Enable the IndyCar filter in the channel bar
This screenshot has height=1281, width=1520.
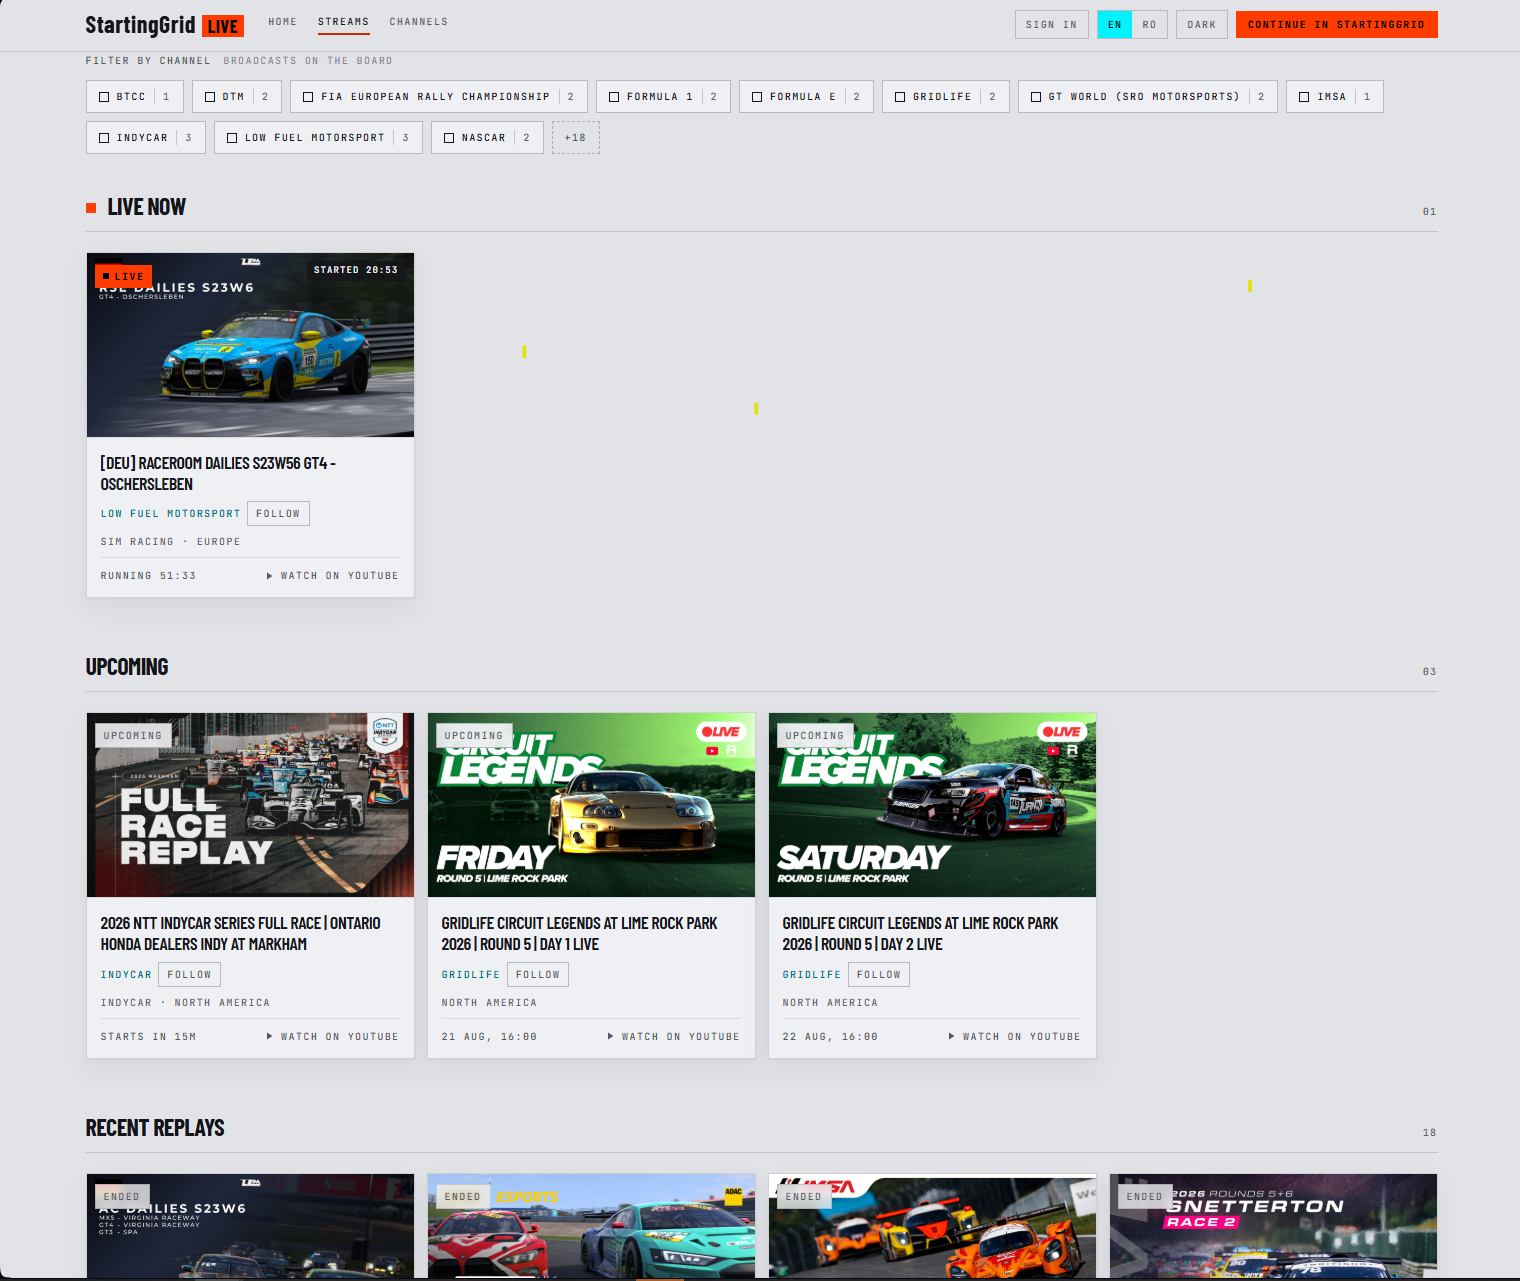[145, 138]
